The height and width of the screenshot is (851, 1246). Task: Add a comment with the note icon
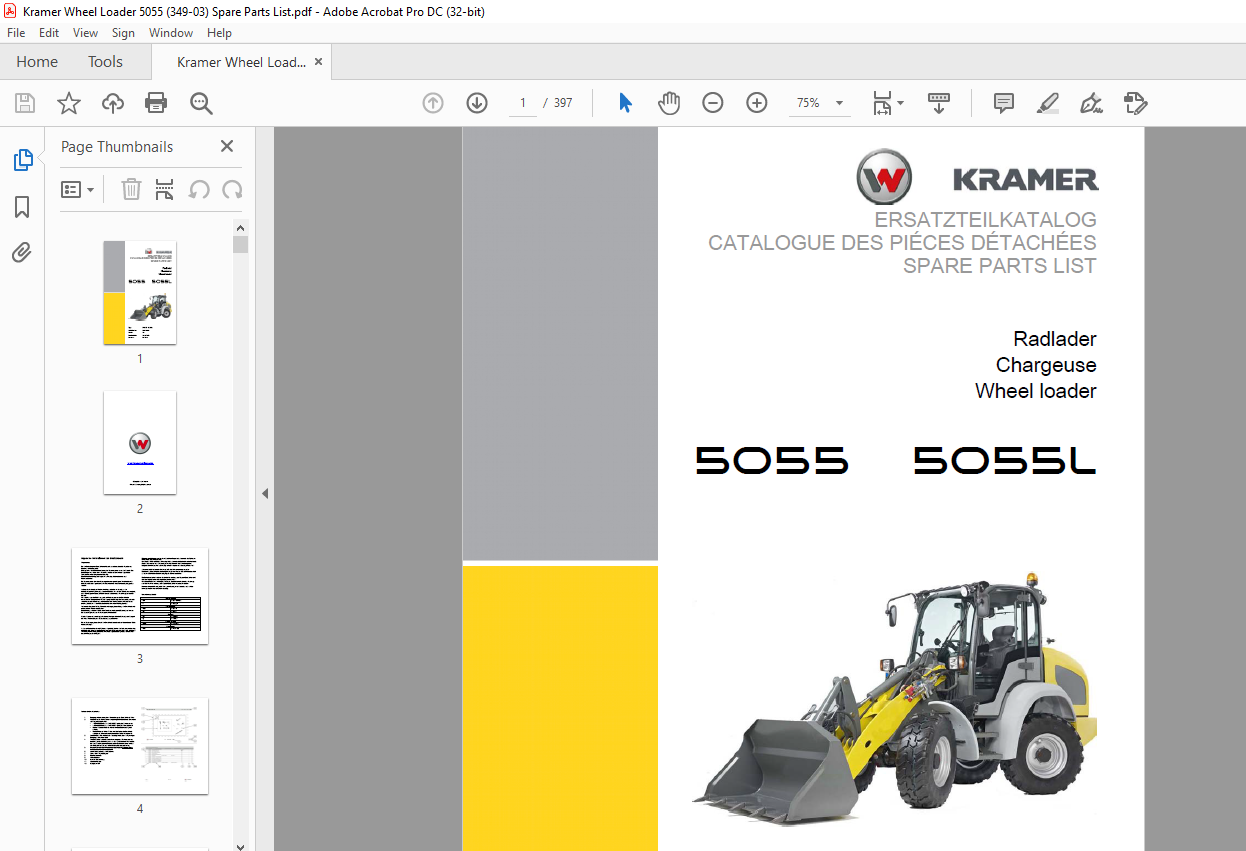tap(1004, 103)
